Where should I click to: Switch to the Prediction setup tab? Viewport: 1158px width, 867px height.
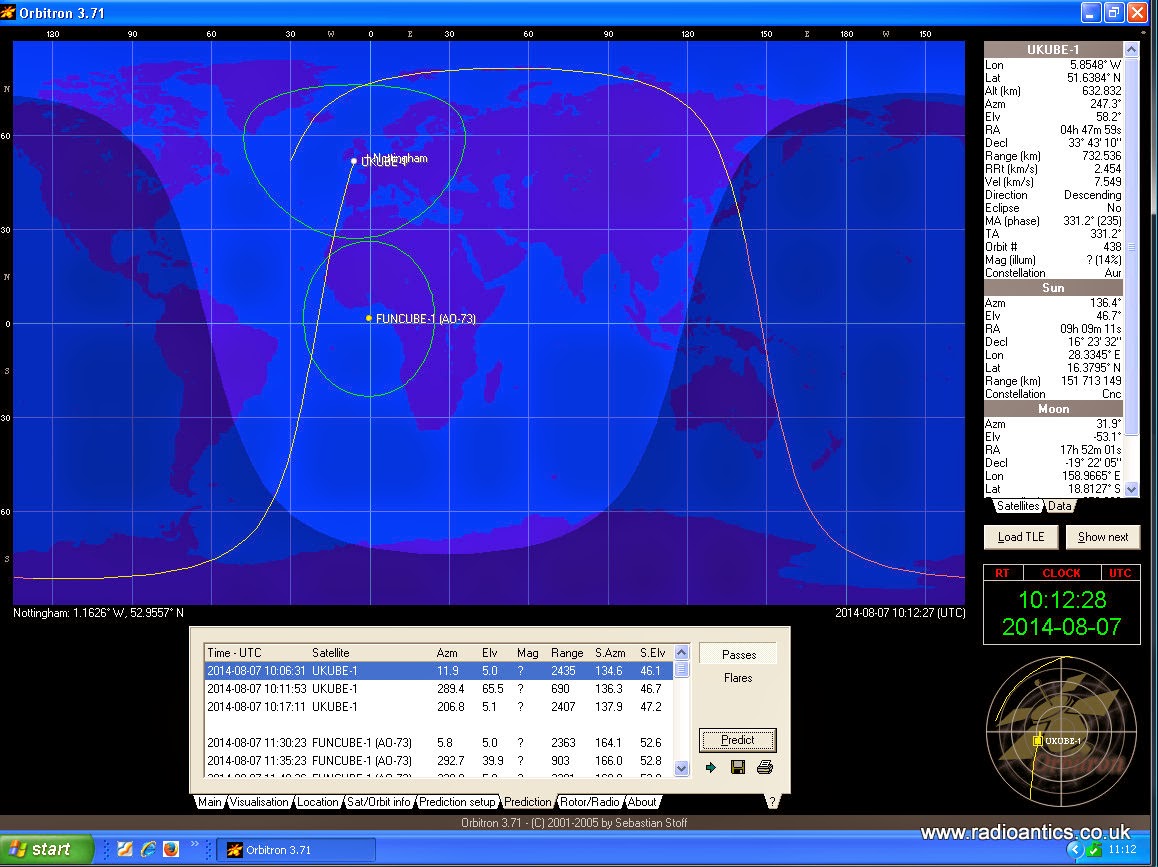pyautogui.click(x=456, y=802)
